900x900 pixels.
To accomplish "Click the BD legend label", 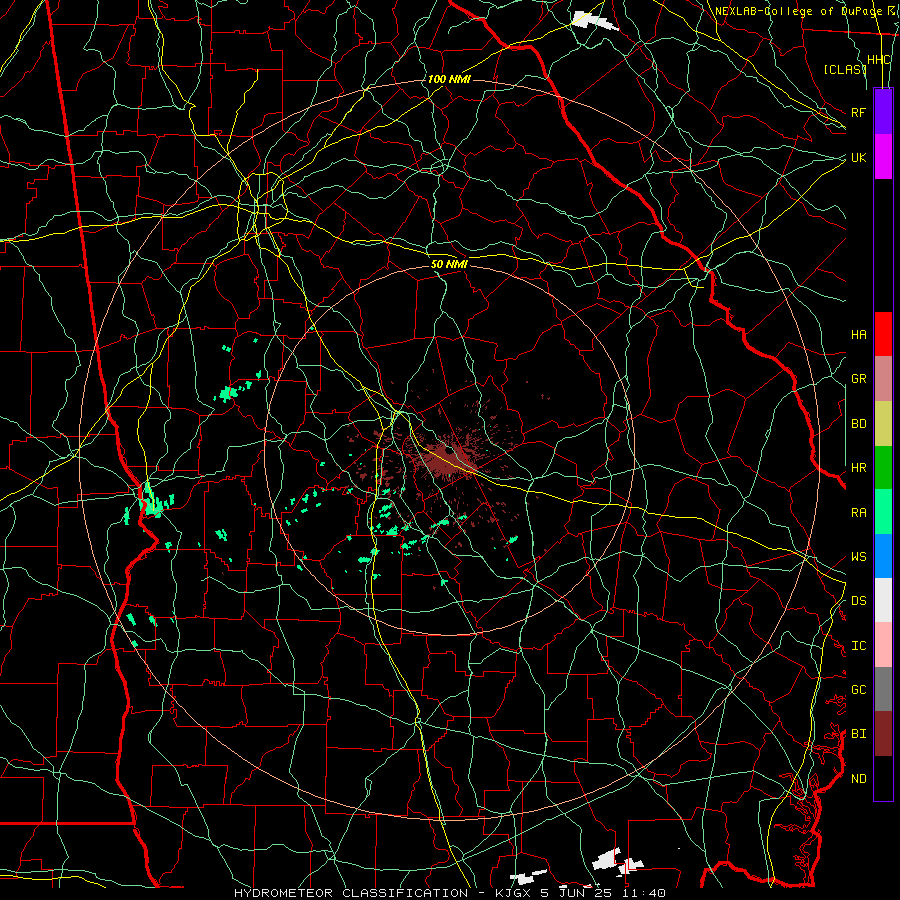I will tap(858, 424).
